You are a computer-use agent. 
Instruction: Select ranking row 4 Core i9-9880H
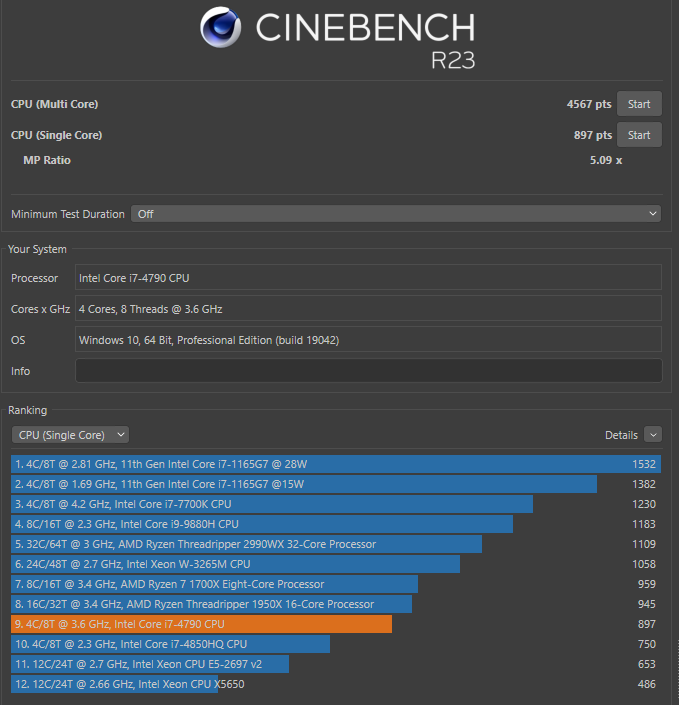[336, 524]
